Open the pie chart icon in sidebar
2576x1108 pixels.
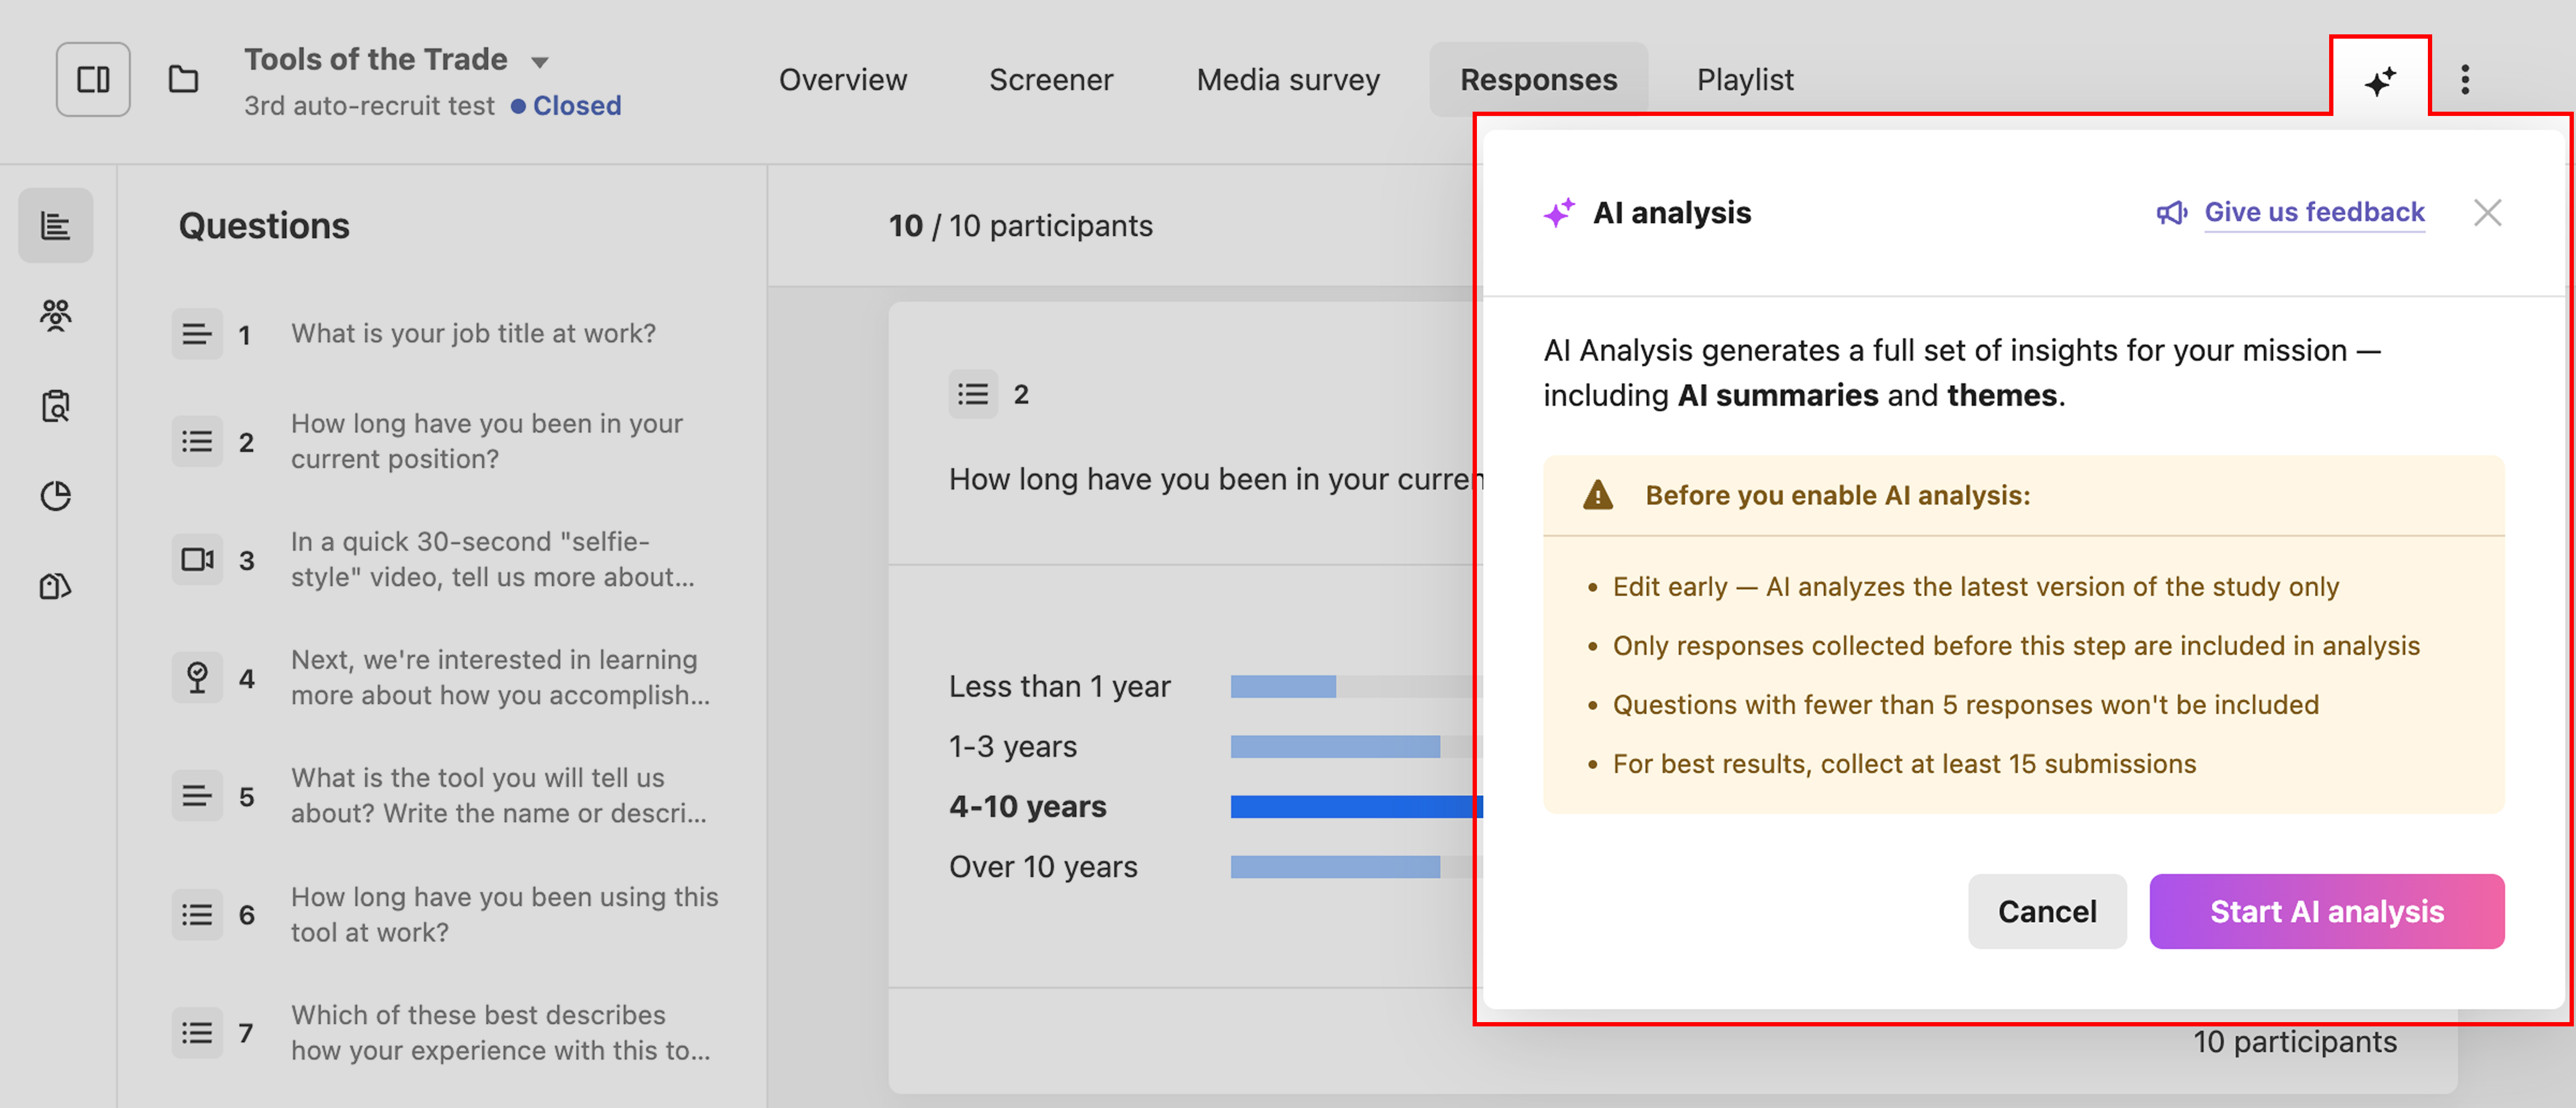[56, 496]
